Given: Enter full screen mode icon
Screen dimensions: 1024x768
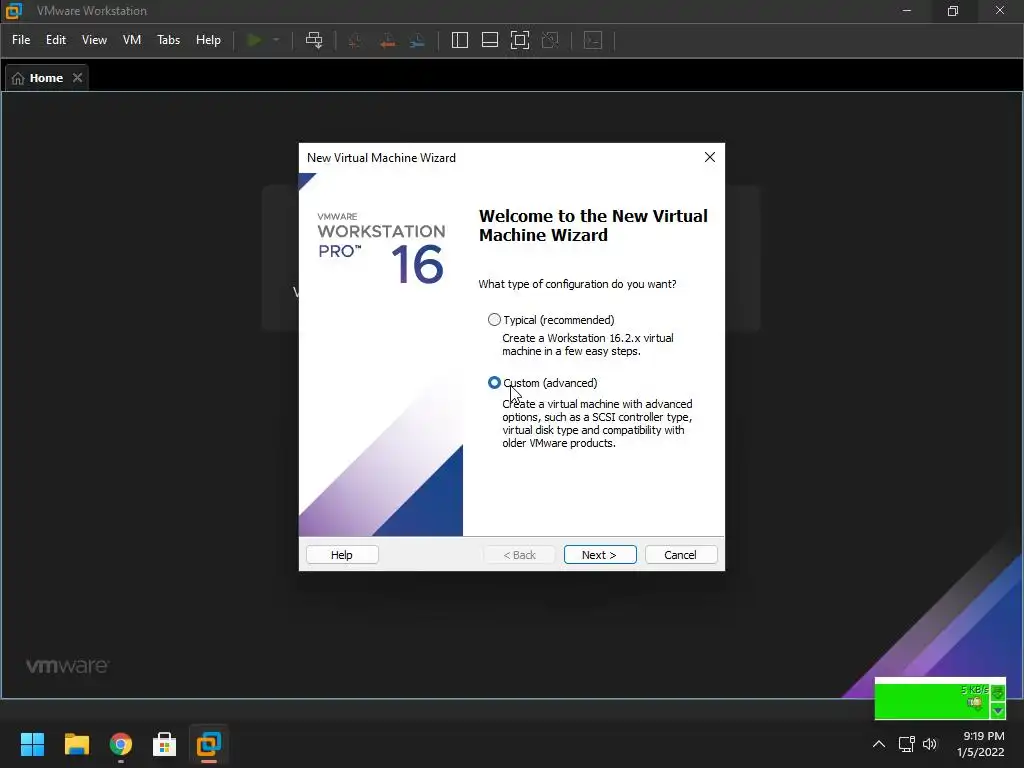Looking at the screenshot, I should point(520,40).
